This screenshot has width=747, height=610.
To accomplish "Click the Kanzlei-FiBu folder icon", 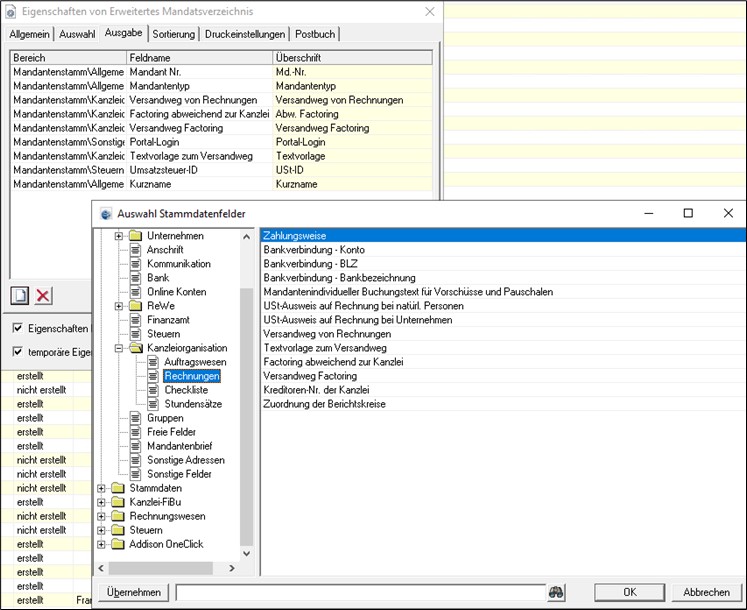I will 118,502.
